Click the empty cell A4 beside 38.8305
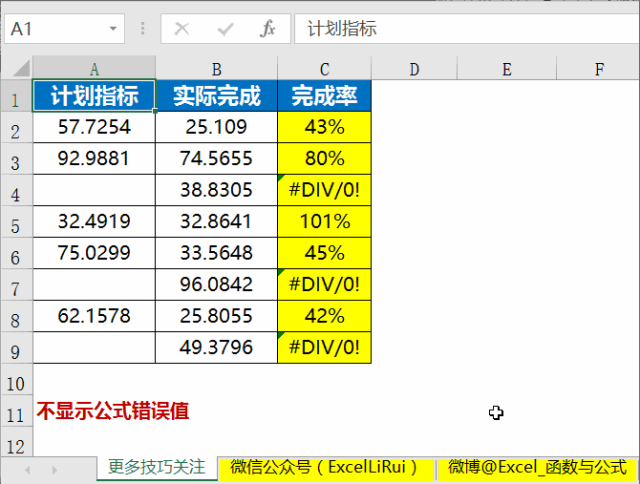The height and width of the screenshot is (484, 640). coord(94,190)
